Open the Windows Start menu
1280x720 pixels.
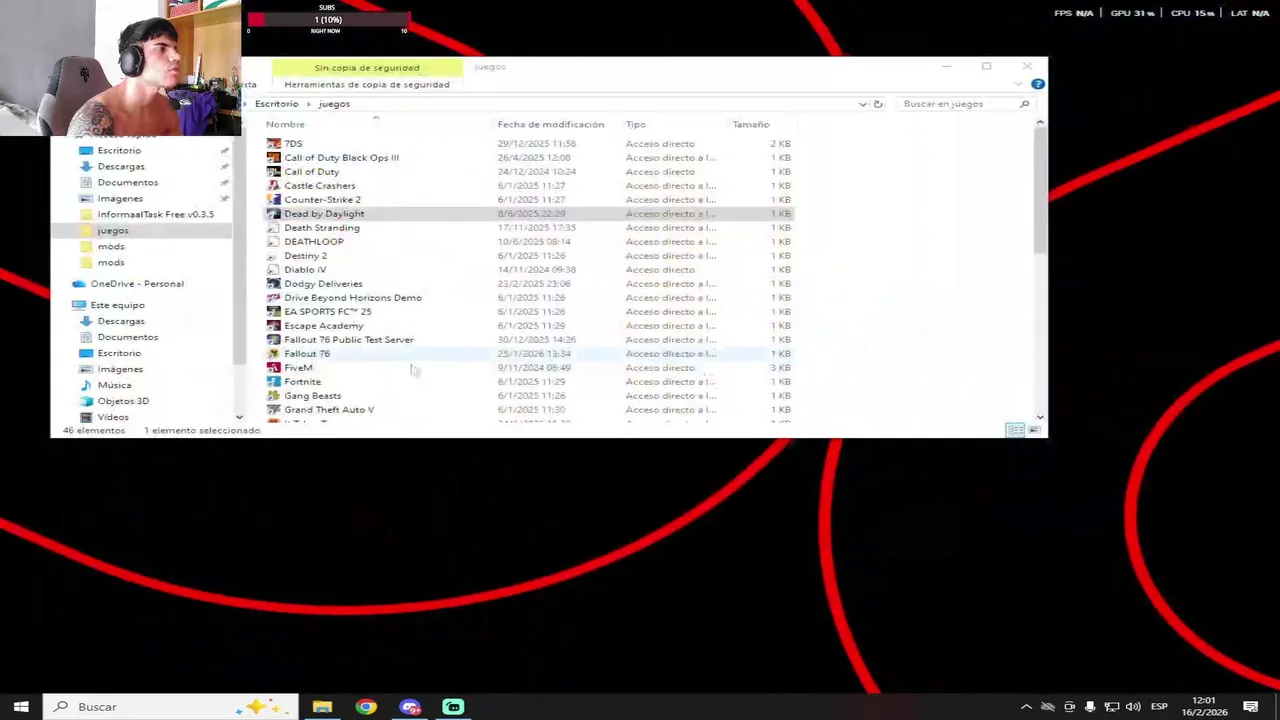click(21, 707)
